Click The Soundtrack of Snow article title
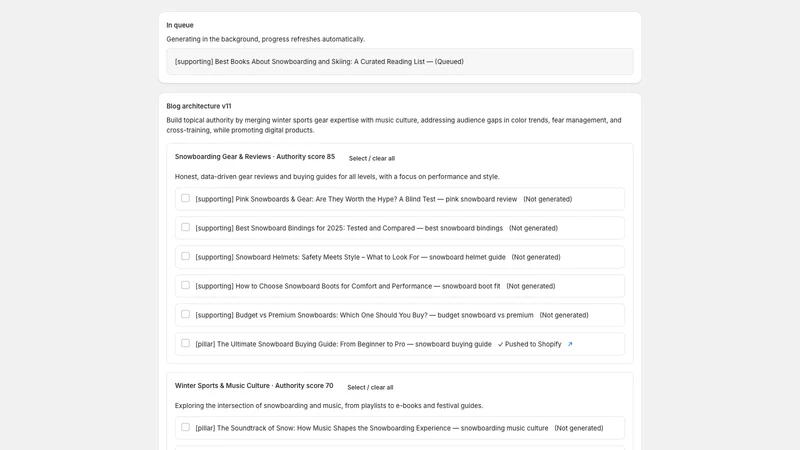 372,429
